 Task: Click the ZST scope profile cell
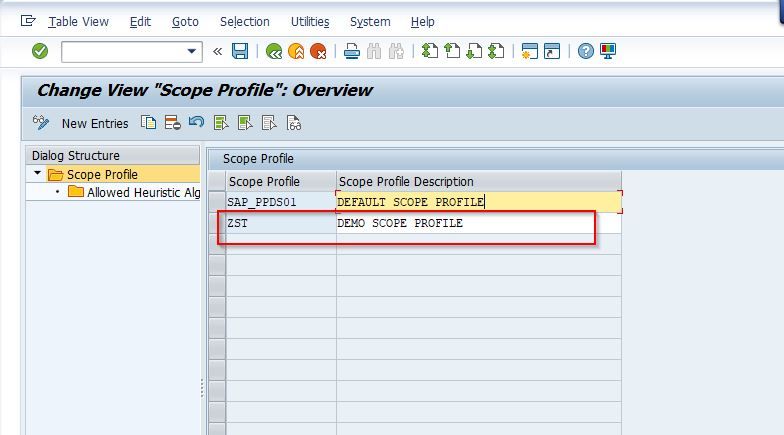281,223
